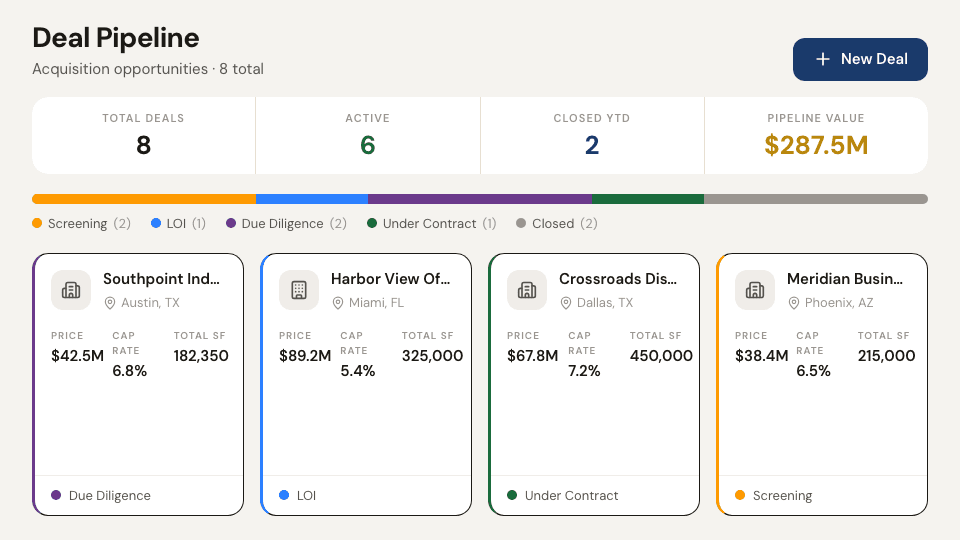Open the Active deals stat card
Viewport: 960px width, 540px height.
pos(367,135)
